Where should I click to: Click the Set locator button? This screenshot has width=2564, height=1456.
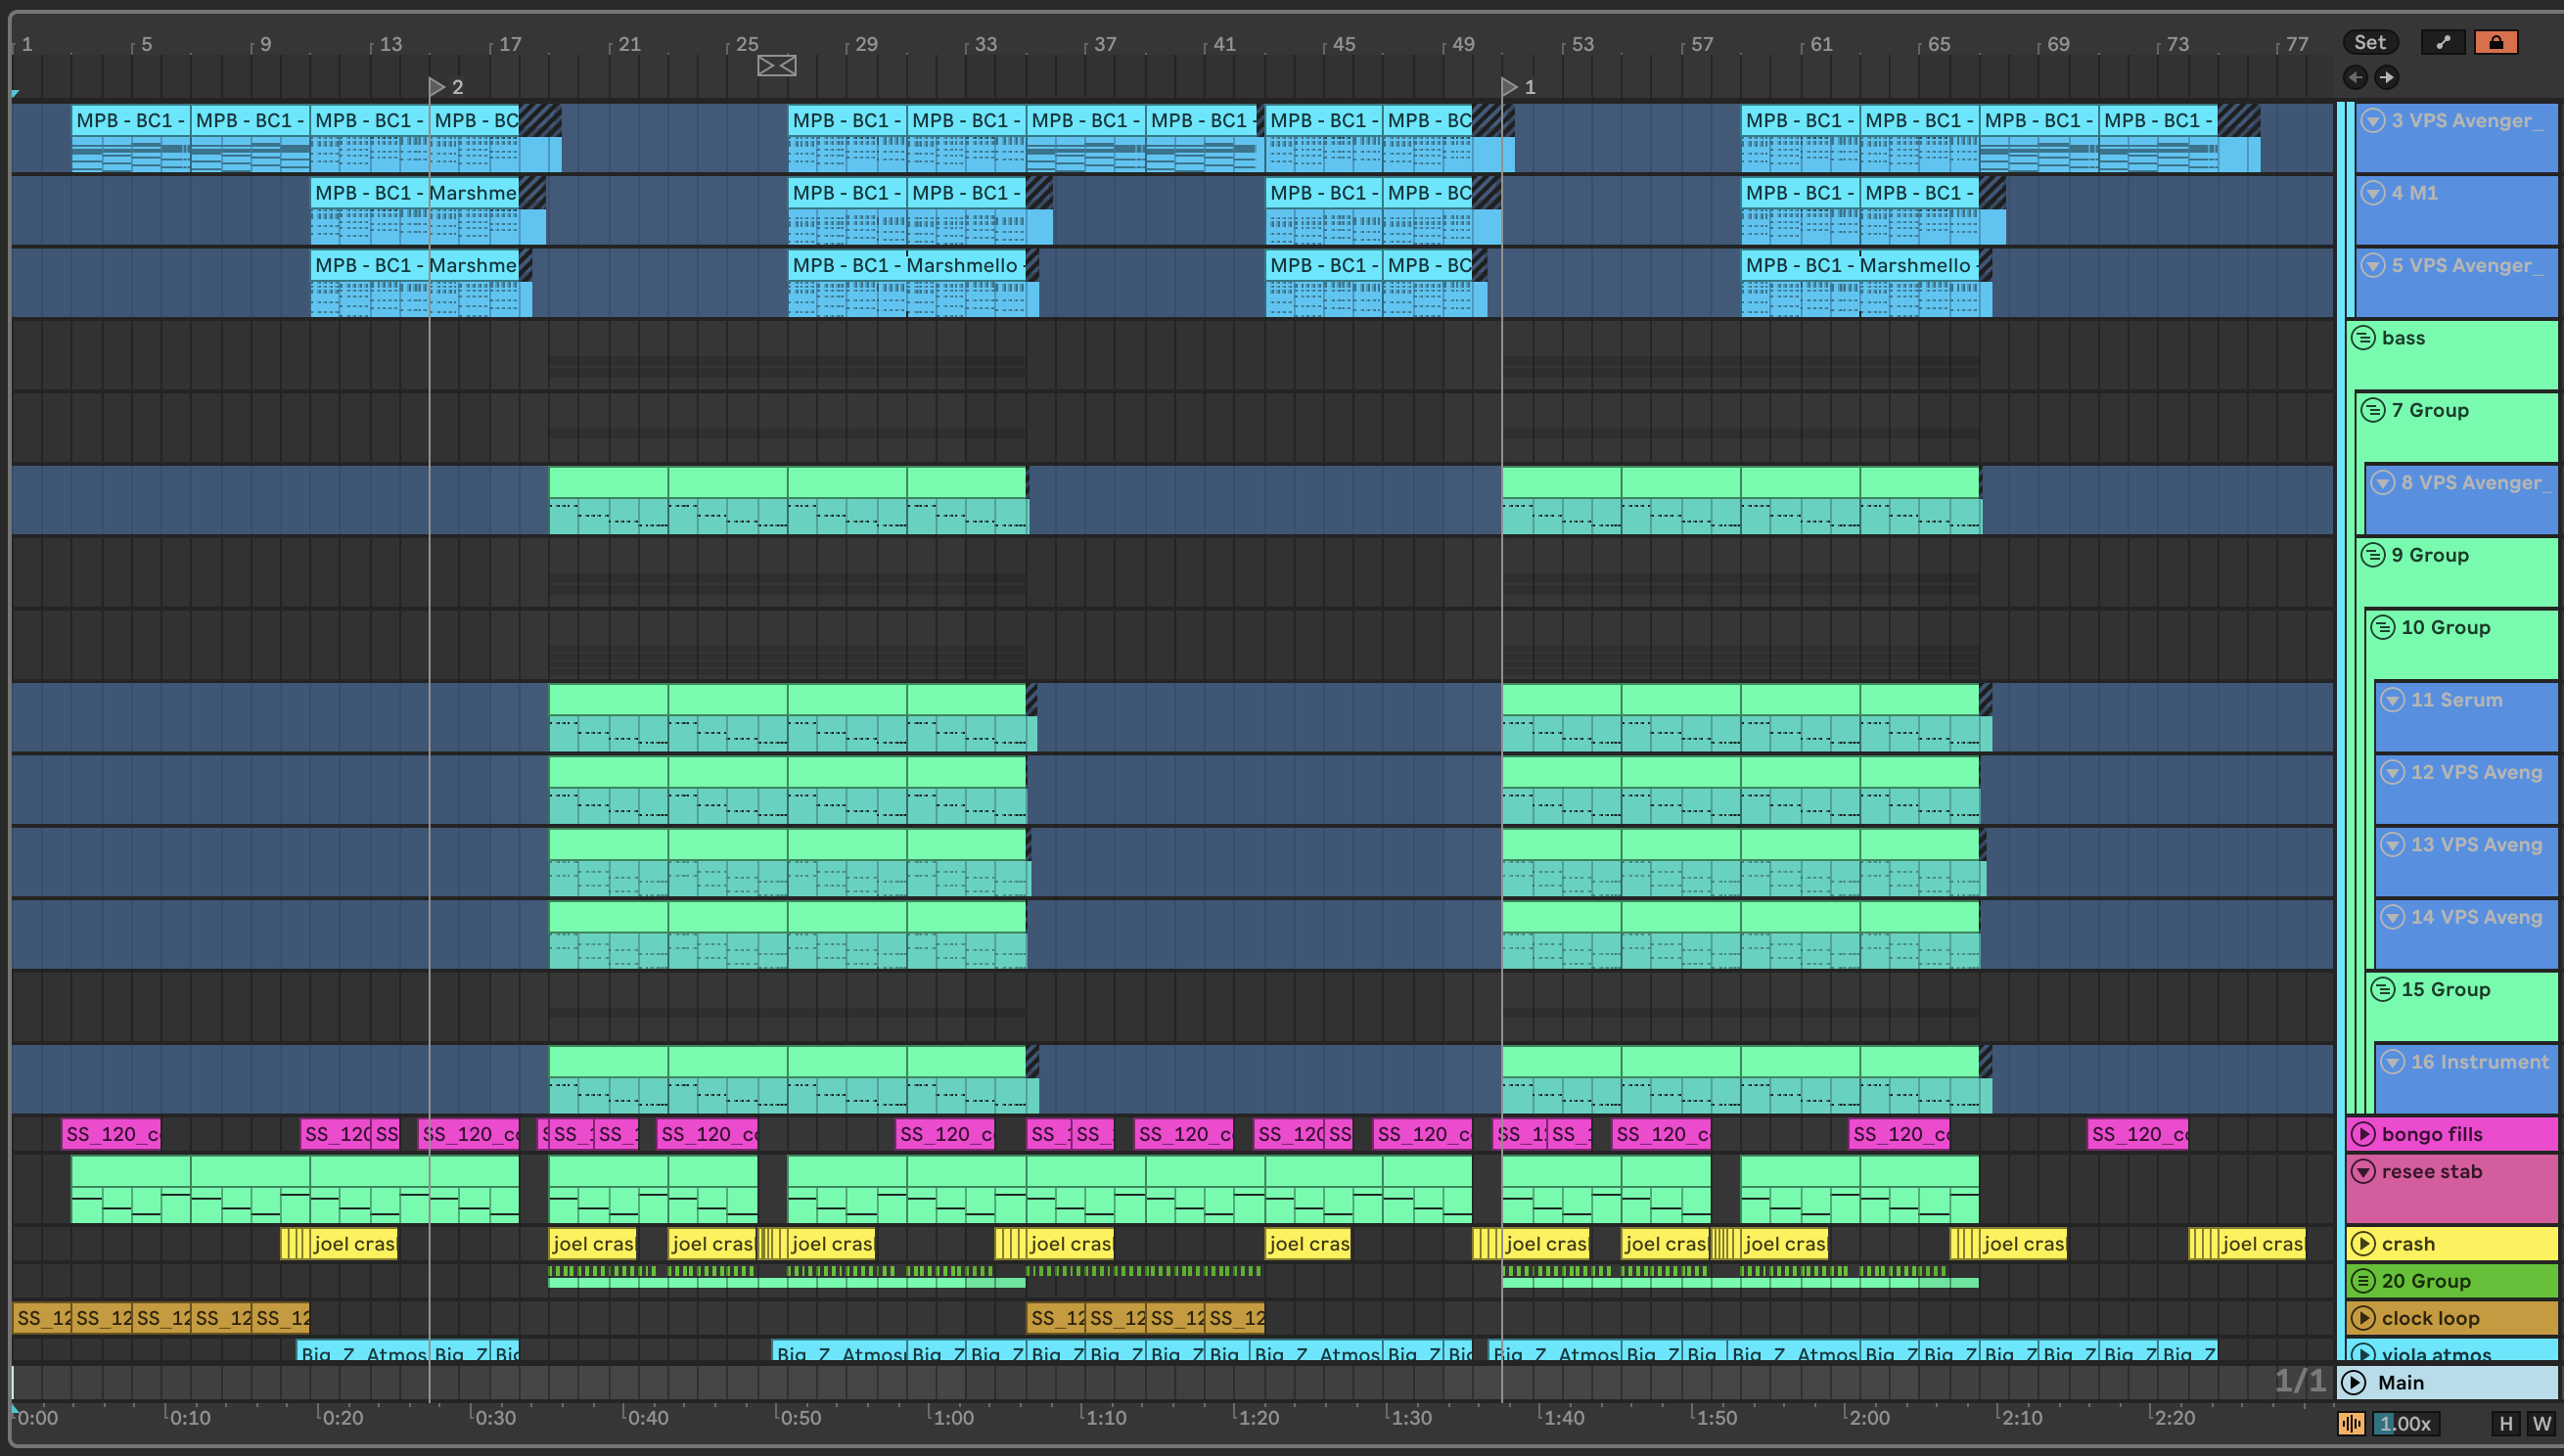(2369, 42)
